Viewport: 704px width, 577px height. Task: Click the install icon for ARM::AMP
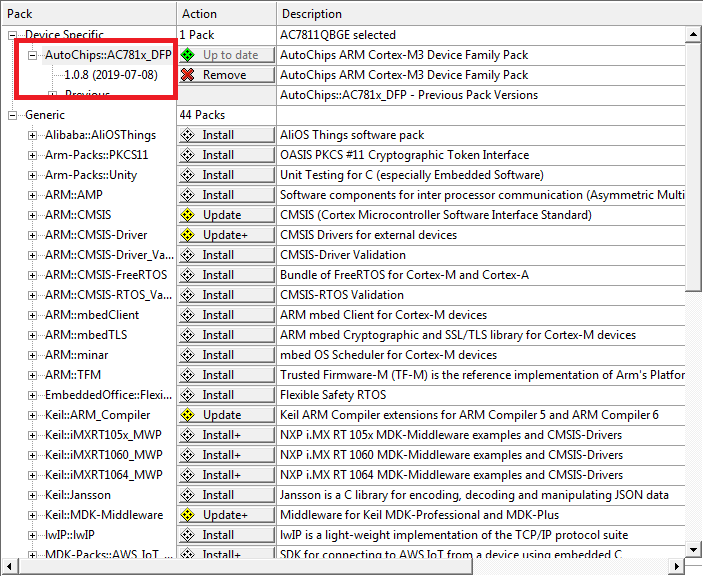point(187,195)
